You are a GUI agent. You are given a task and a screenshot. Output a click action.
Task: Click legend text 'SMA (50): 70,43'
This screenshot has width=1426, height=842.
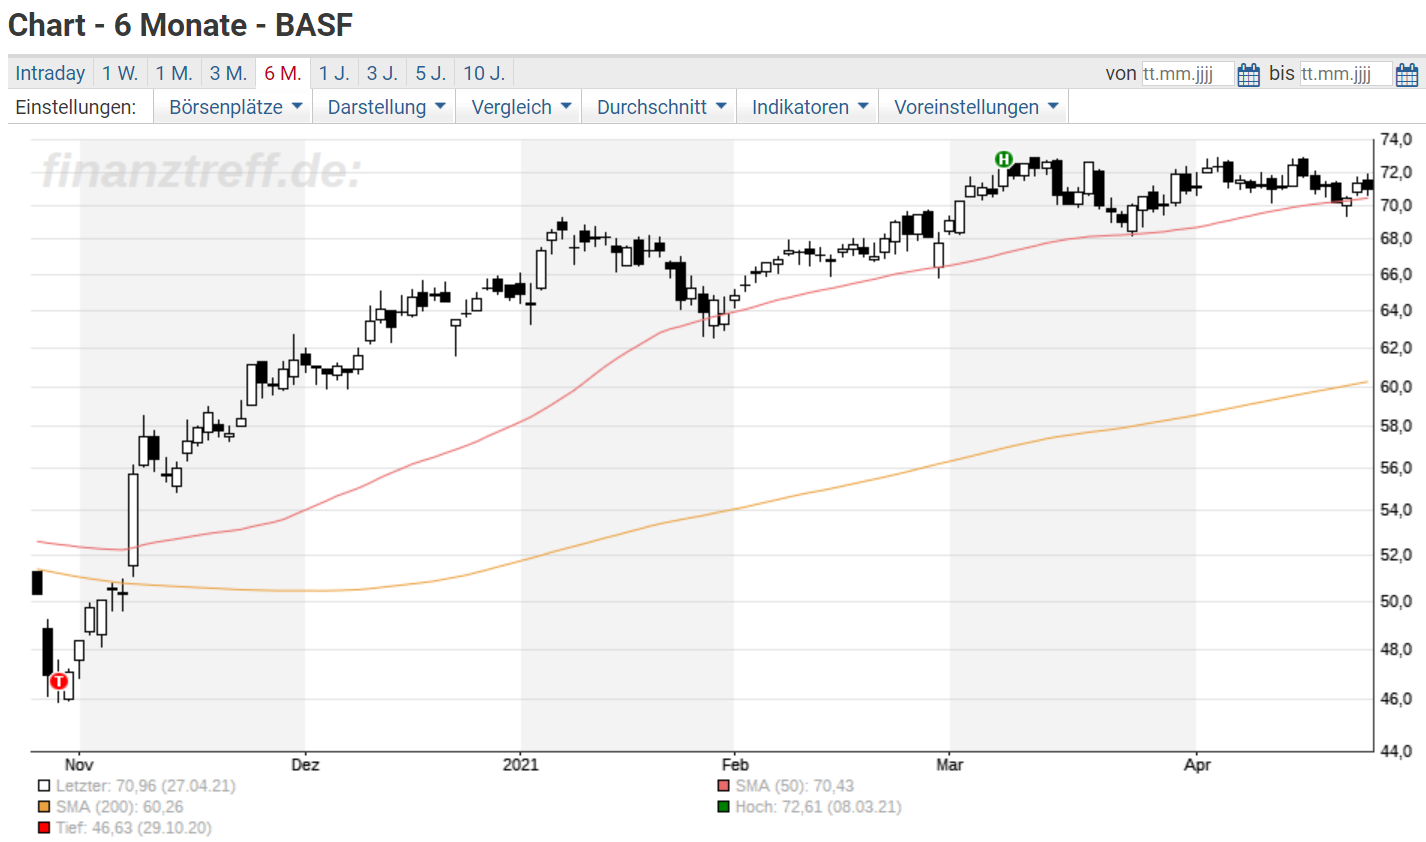[795, 786]
